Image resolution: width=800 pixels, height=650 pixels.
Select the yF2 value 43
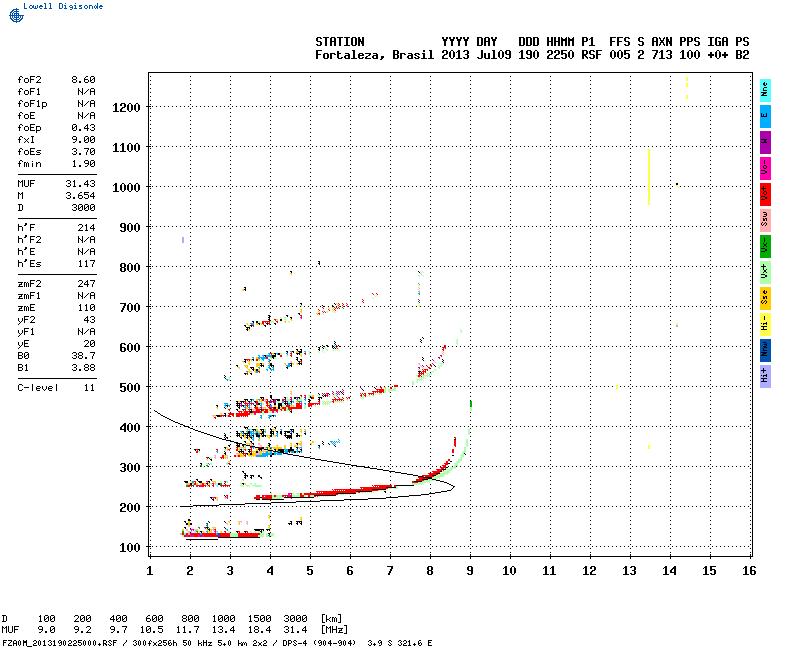89,320
